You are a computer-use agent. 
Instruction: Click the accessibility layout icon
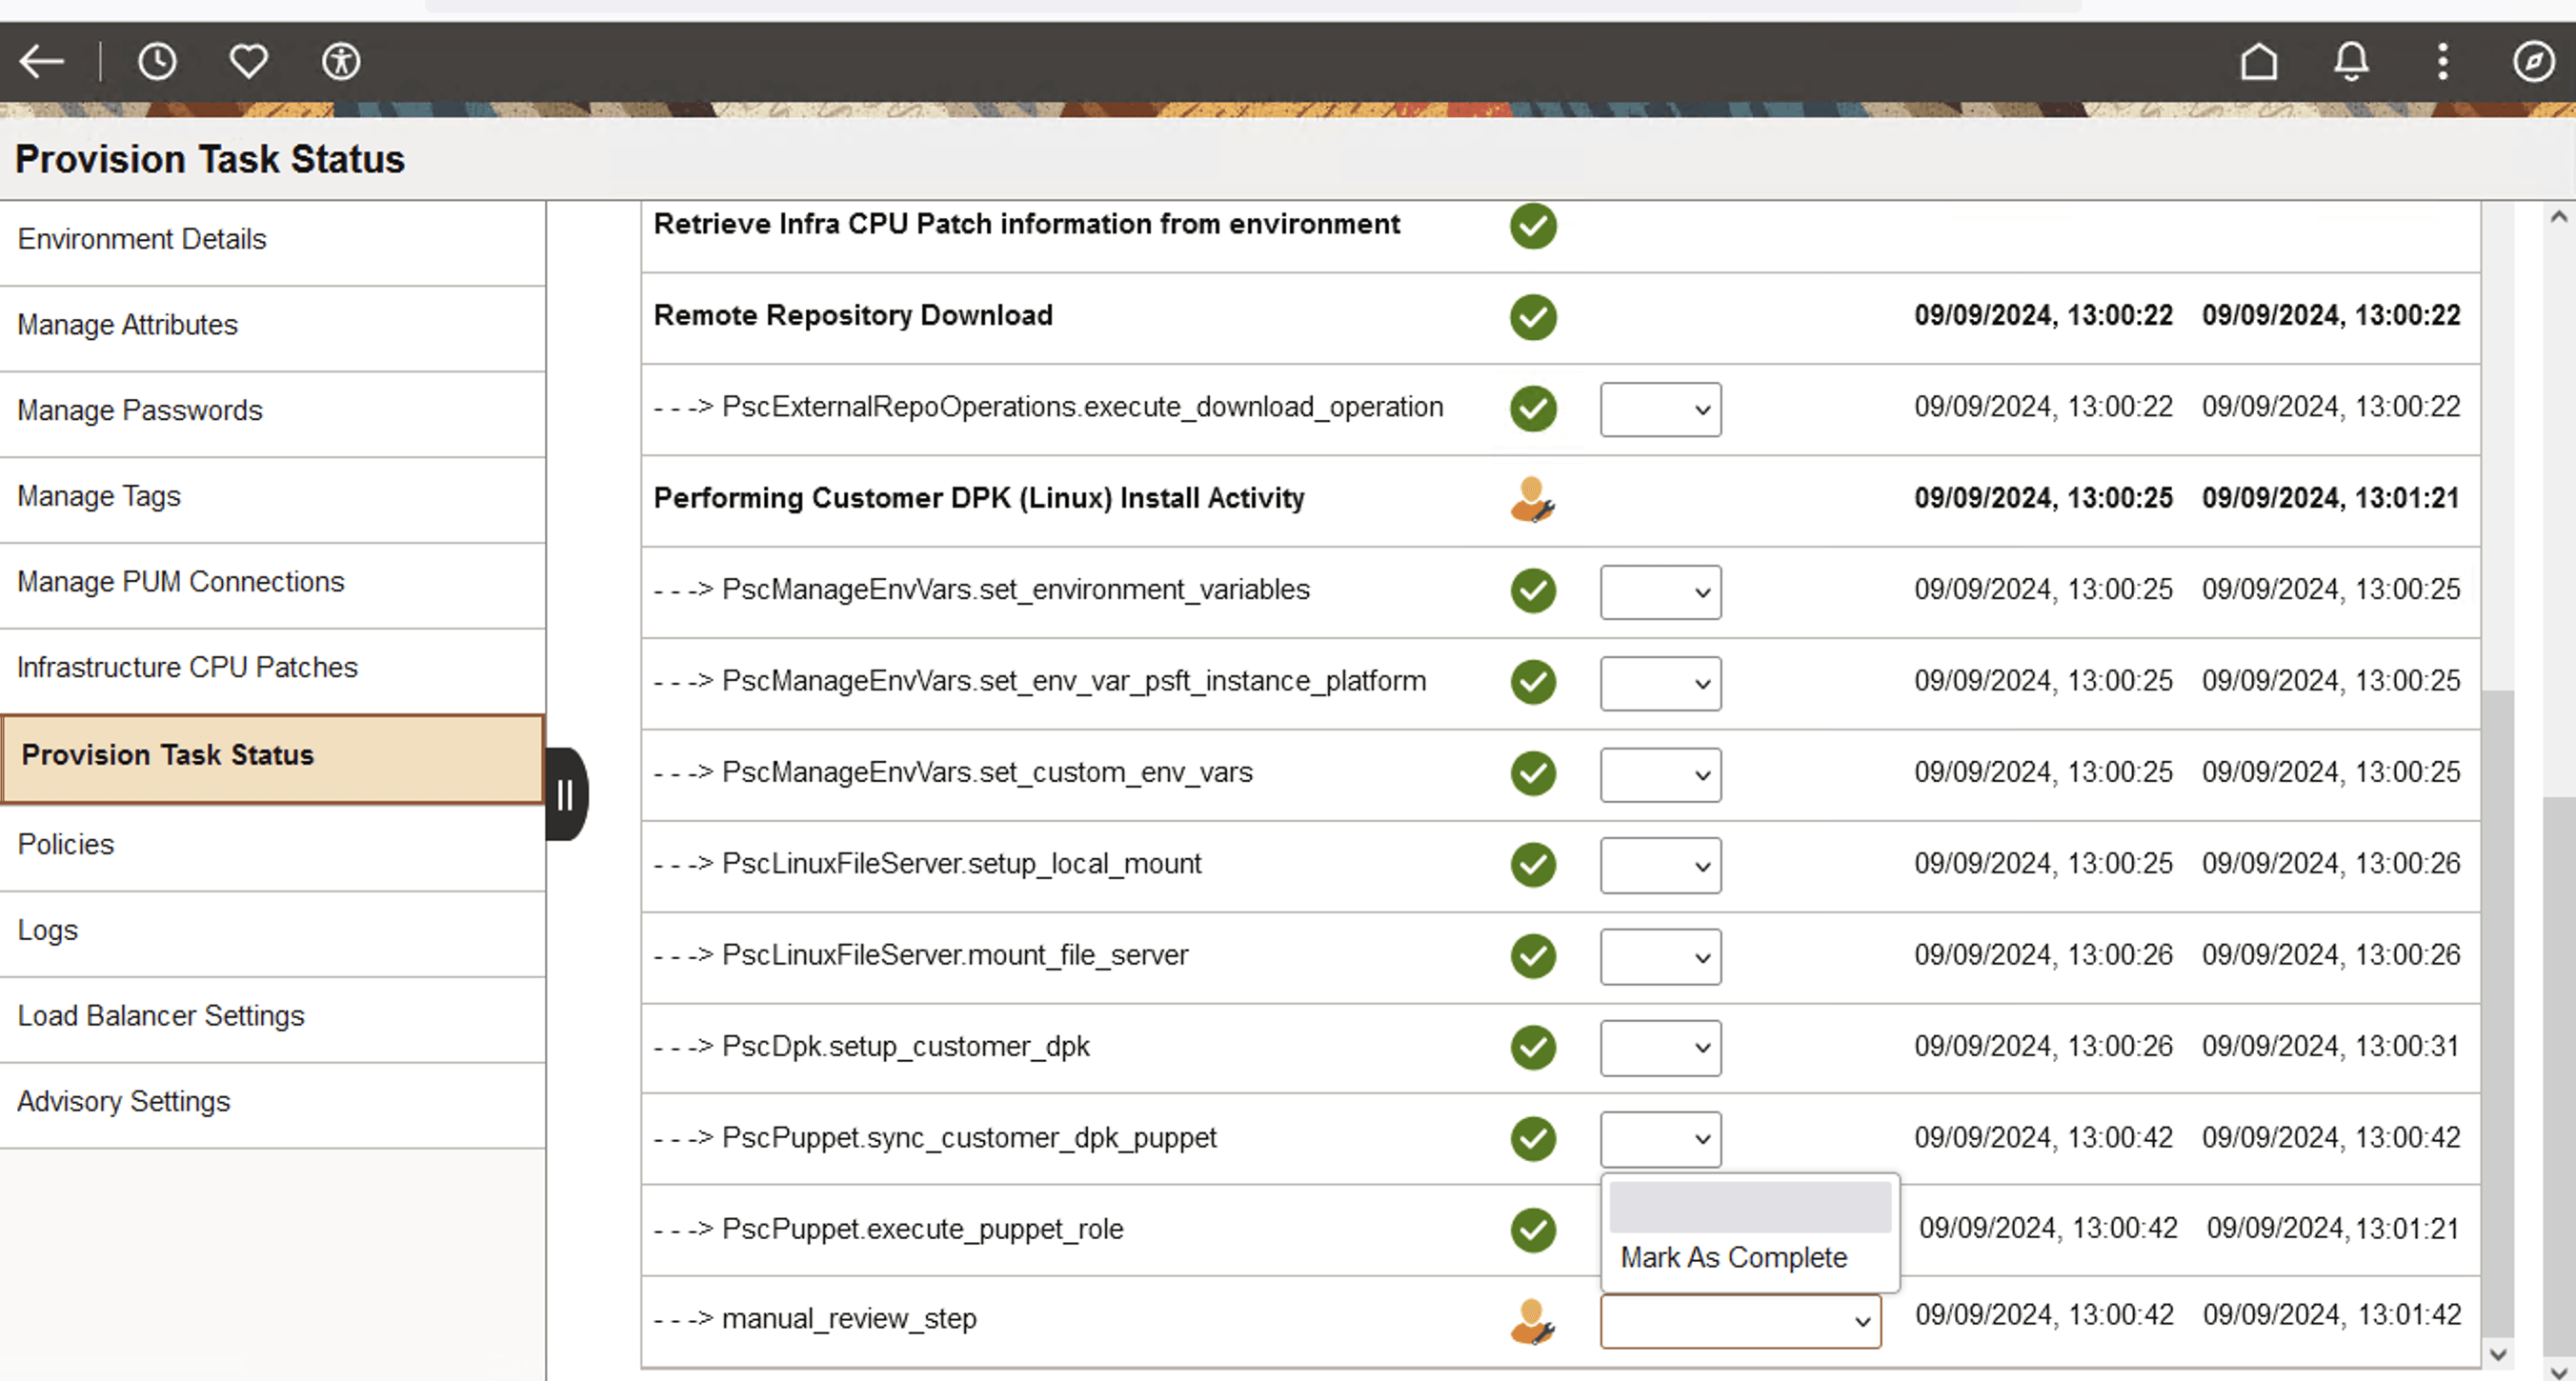point(340,61)
